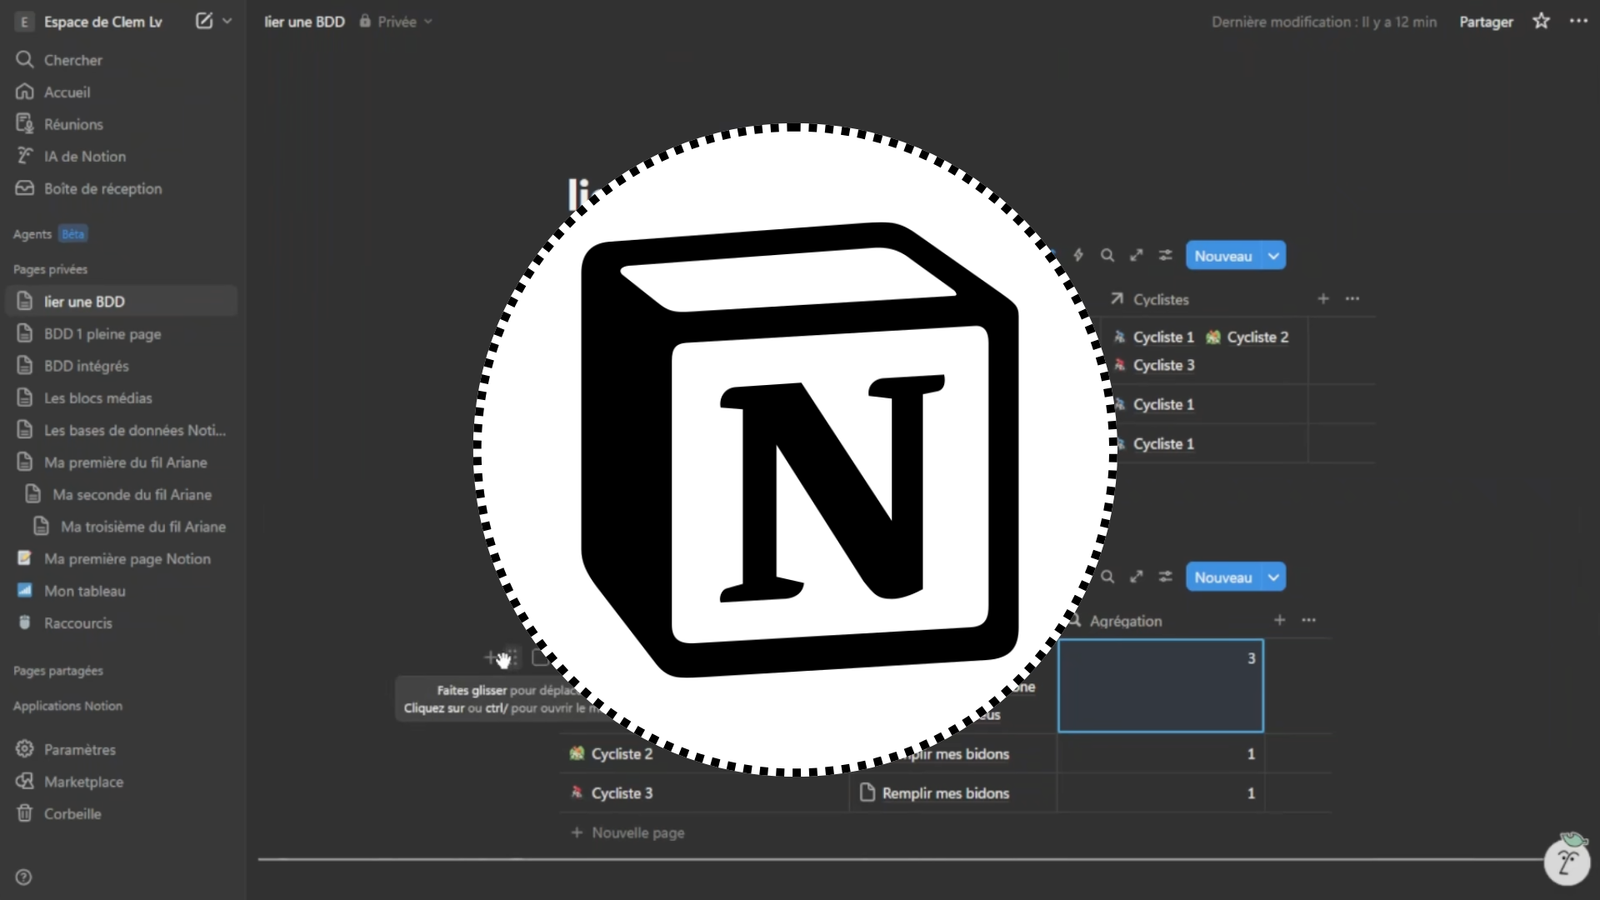Viewport: 1600px width, 900px height.
Task: Open IA de Notion
Action: [84, 156]
